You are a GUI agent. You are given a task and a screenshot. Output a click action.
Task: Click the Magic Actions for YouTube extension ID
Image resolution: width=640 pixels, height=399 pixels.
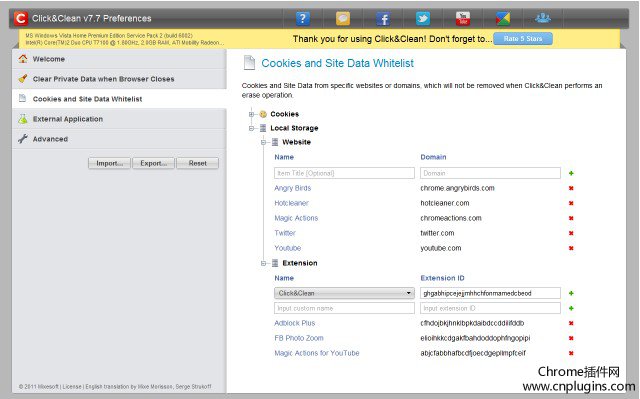pos(473,353)
